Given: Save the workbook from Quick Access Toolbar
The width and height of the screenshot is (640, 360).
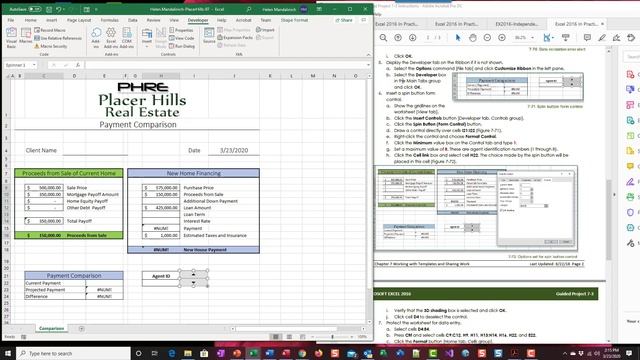Looking at the screenshot, I should 49,9.
